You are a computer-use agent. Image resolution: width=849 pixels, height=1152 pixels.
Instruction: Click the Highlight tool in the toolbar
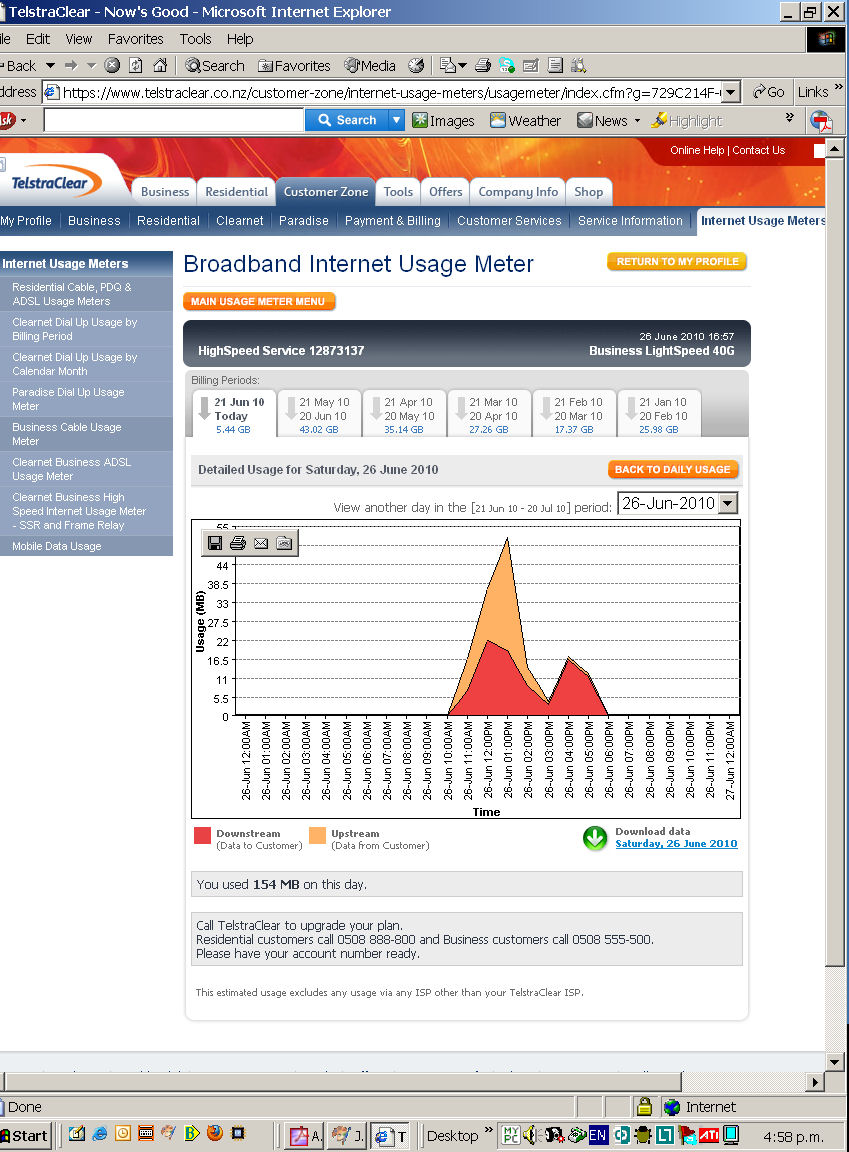click(687, 120)
